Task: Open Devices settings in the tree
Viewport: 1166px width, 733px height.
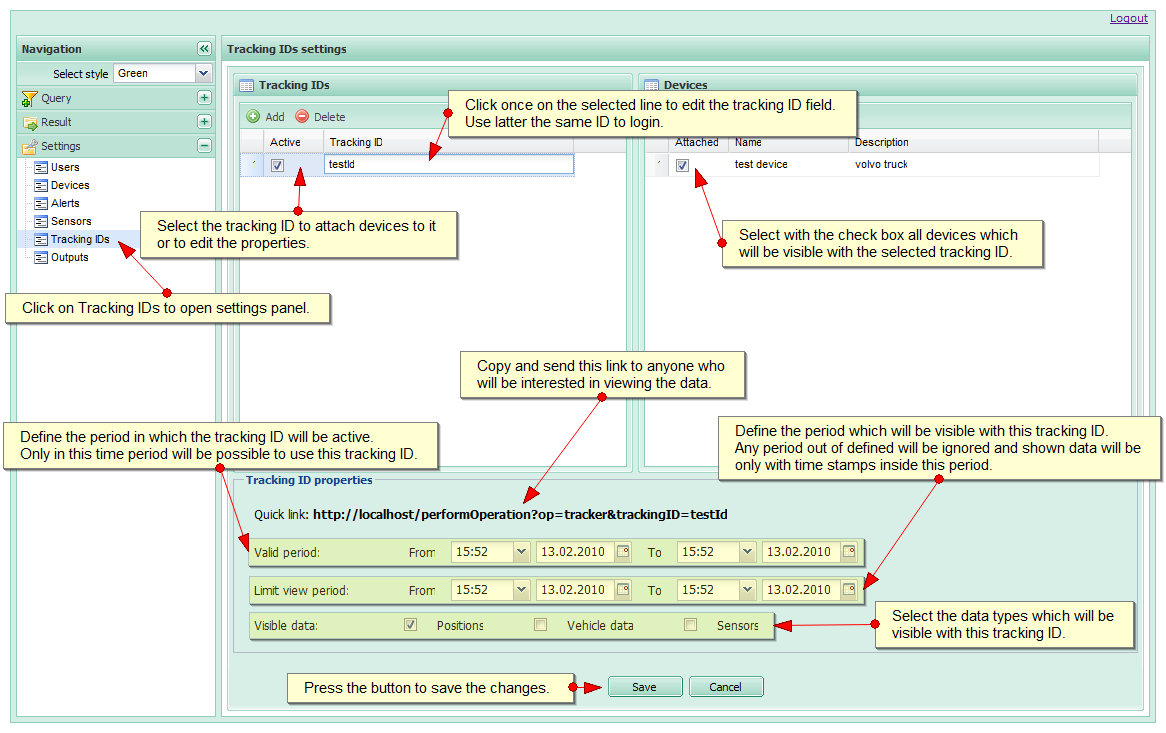Action: coord(70,186)
